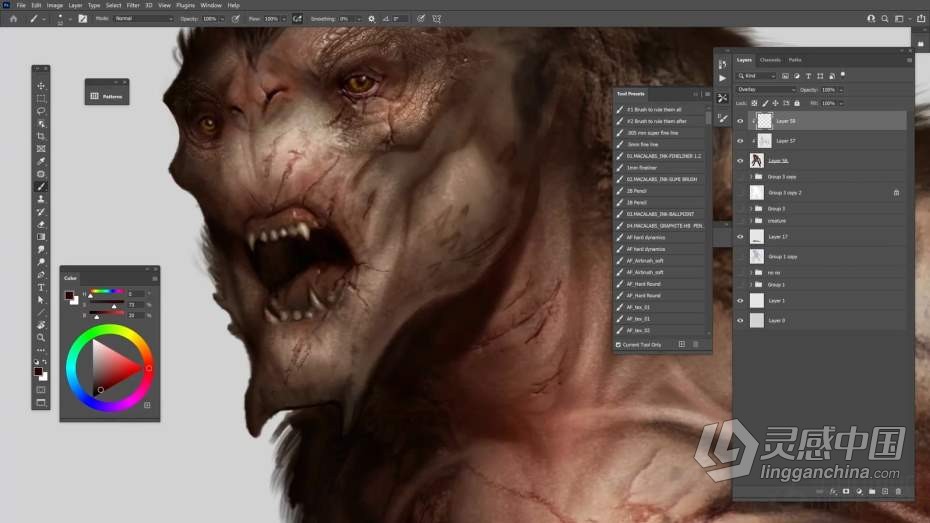The width and height of the screenshot is (930, 523).
Task: Select the Gradient tool
Action: point(41,237)
